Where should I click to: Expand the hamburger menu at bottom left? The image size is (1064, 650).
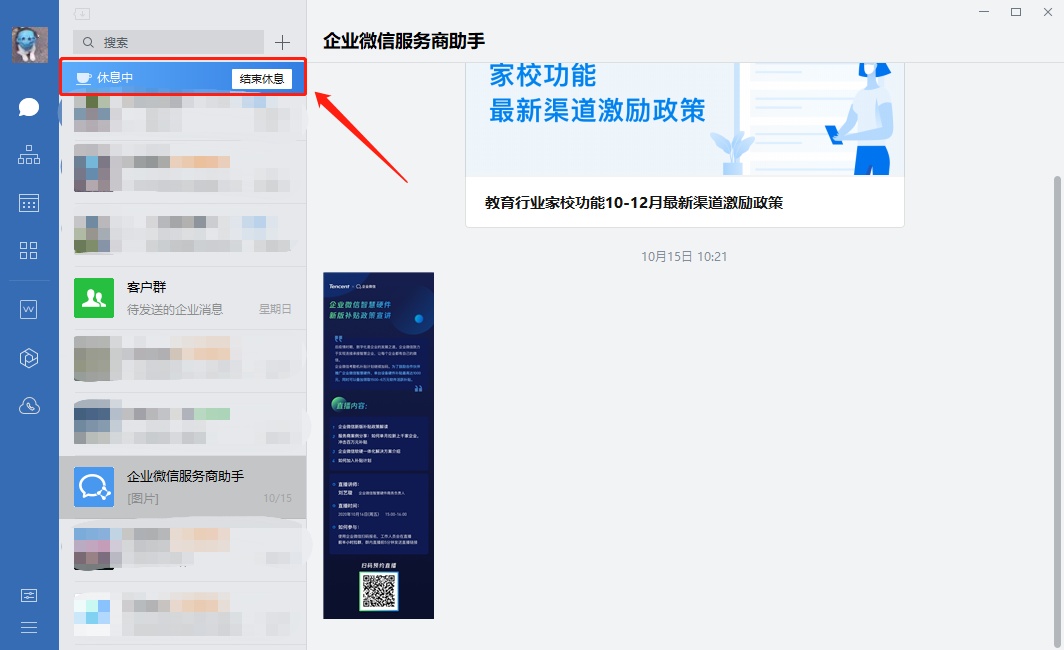tap(29, 627)
